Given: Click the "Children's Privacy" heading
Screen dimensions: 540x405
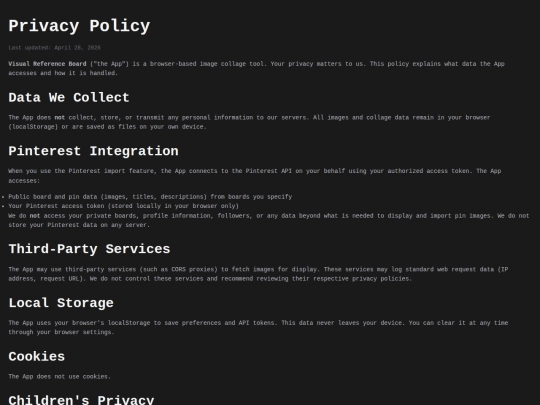Looking at the screenshot, I should point(81,399).
